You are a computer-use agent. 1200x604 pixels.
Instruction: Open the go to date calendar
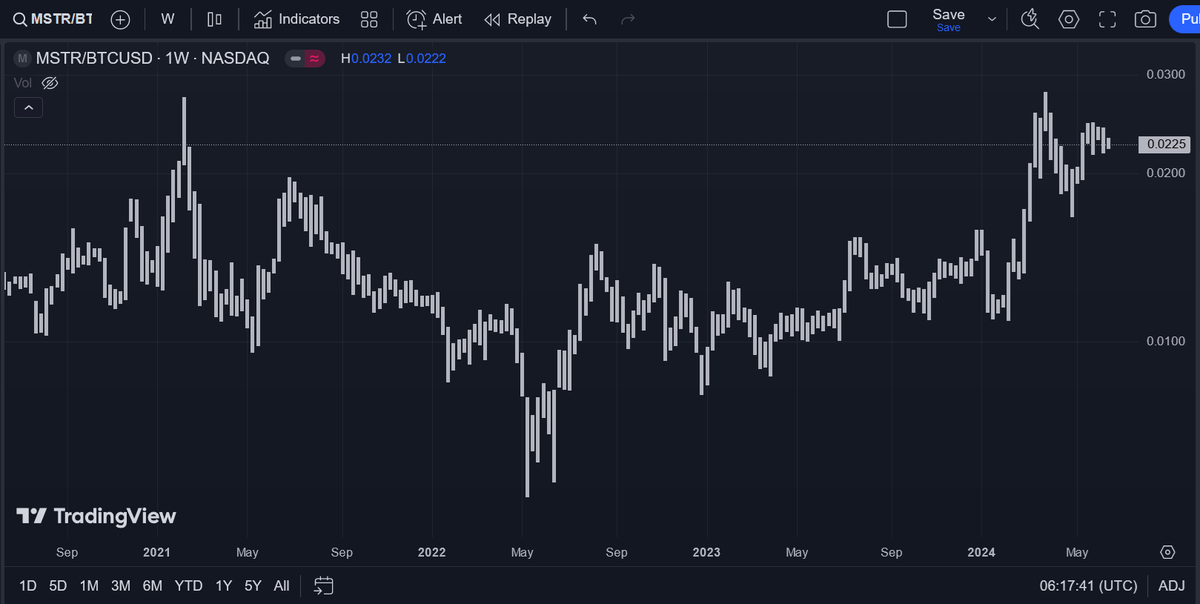pos(323,585)
